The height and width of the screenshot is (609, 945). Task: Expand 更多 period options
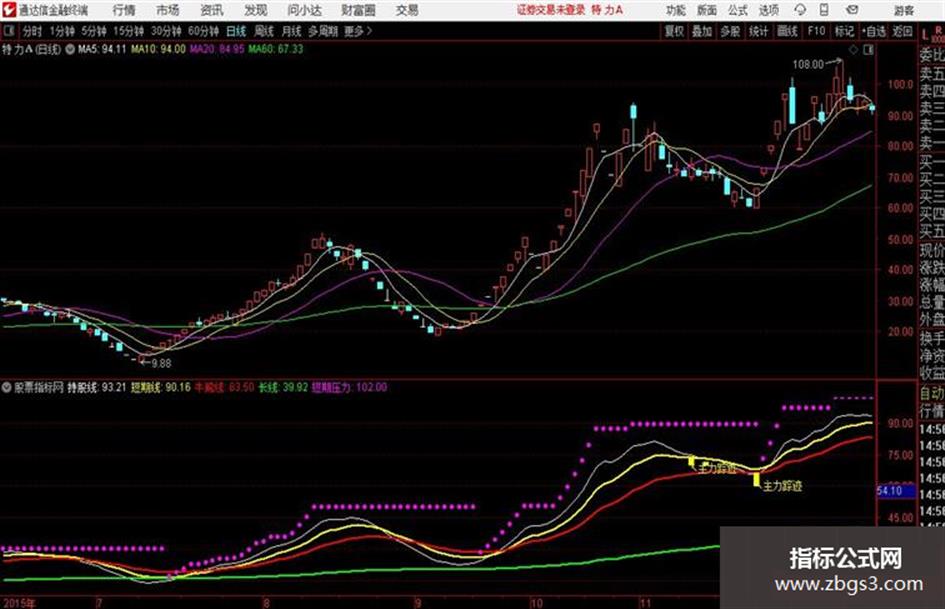[x=358, y=31]
